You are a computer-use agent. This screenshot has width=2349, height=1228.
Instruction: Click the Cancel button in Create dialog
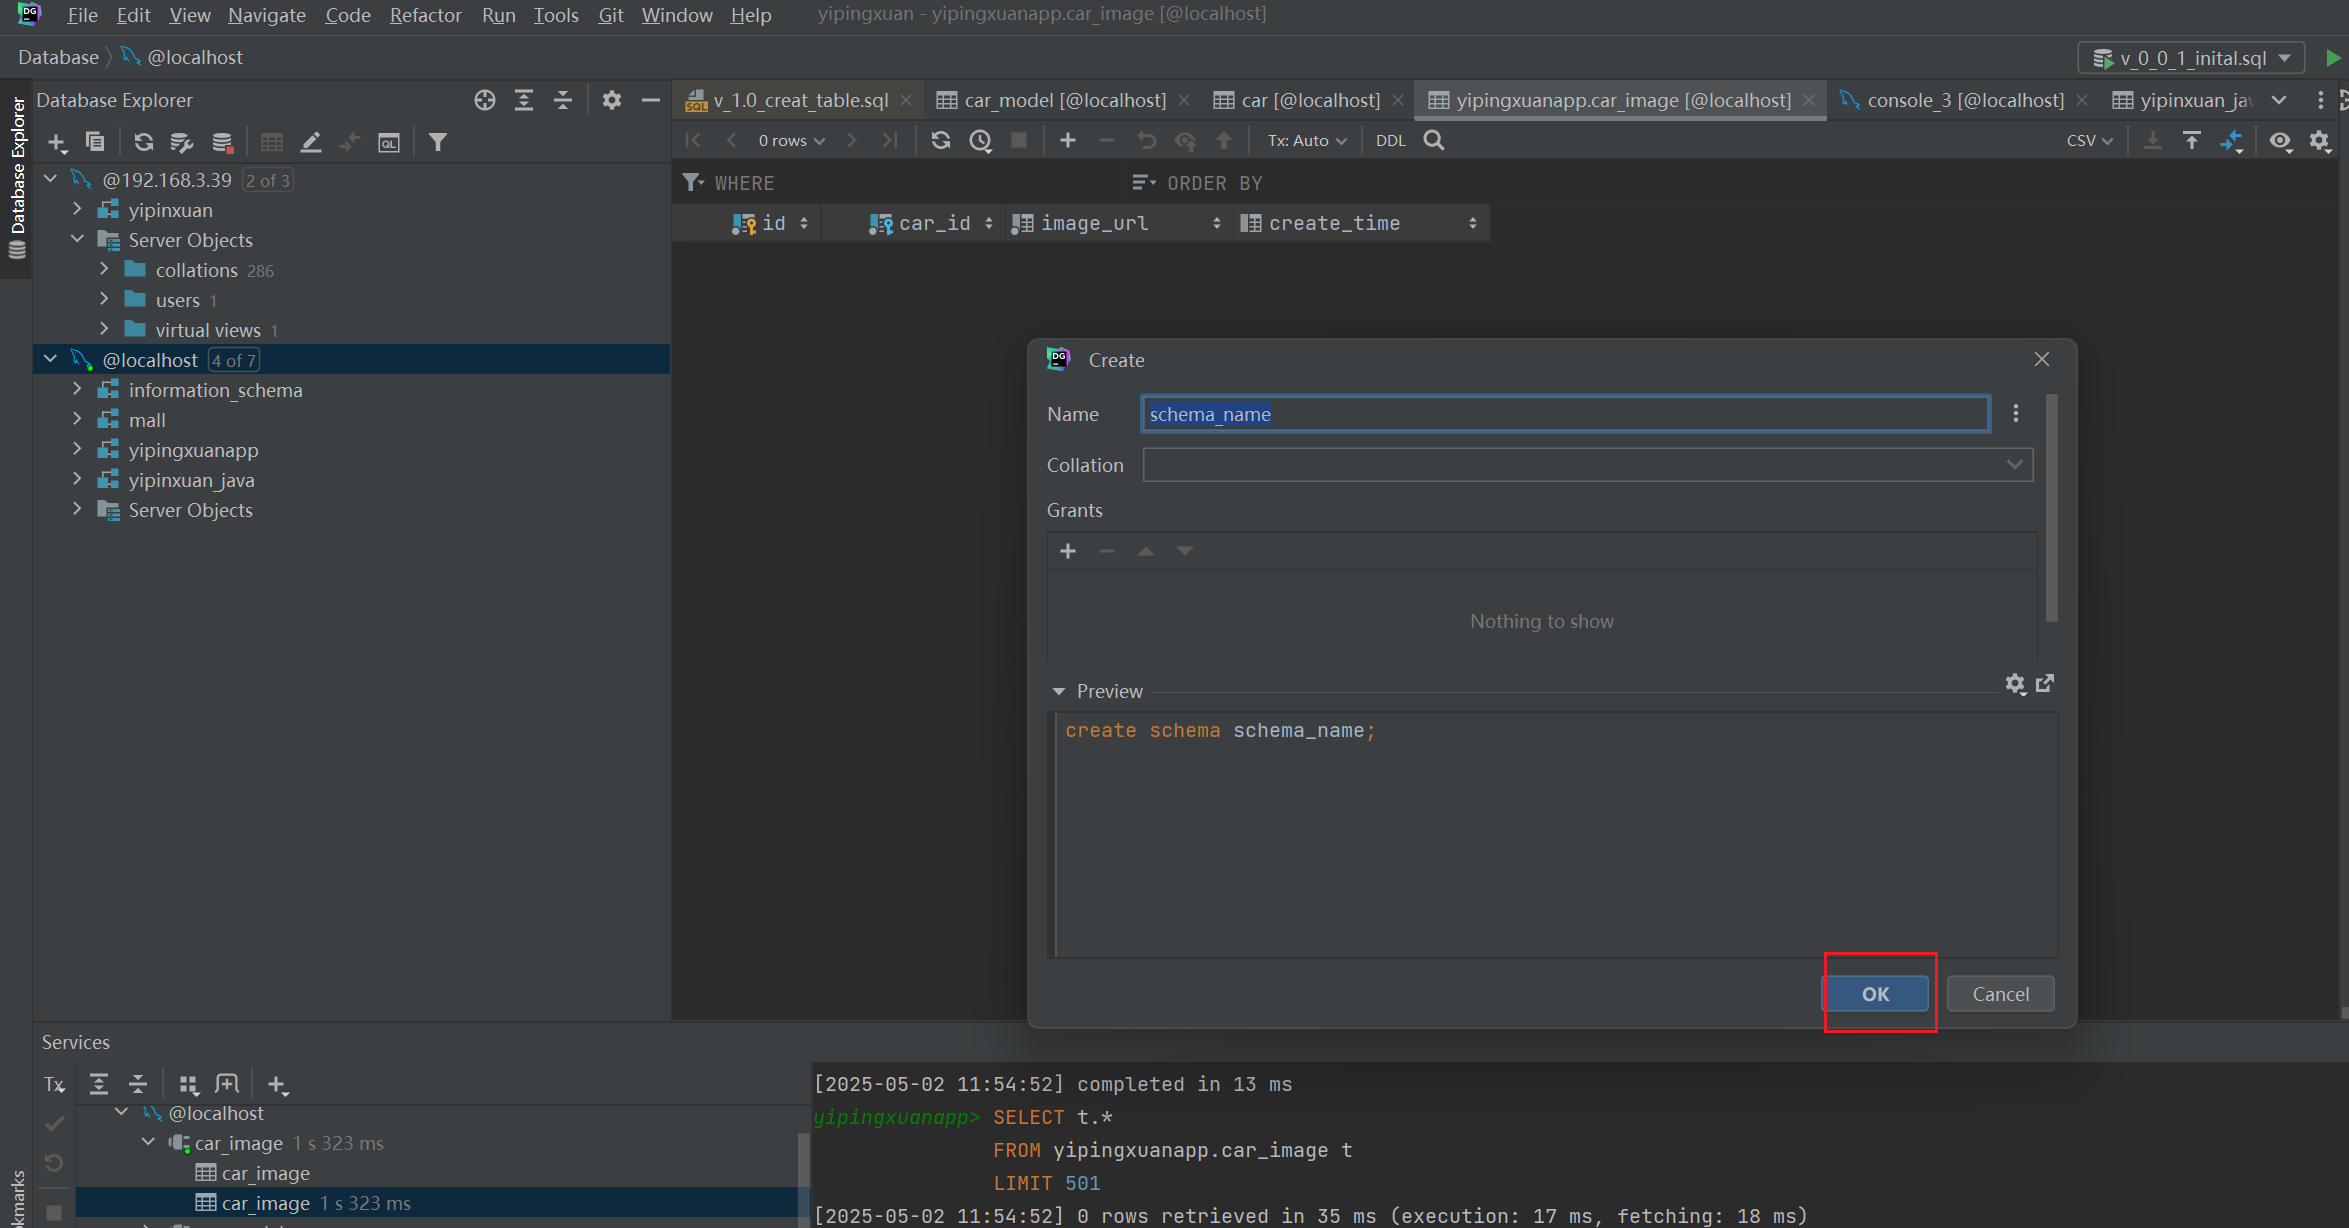[2000, 994]
